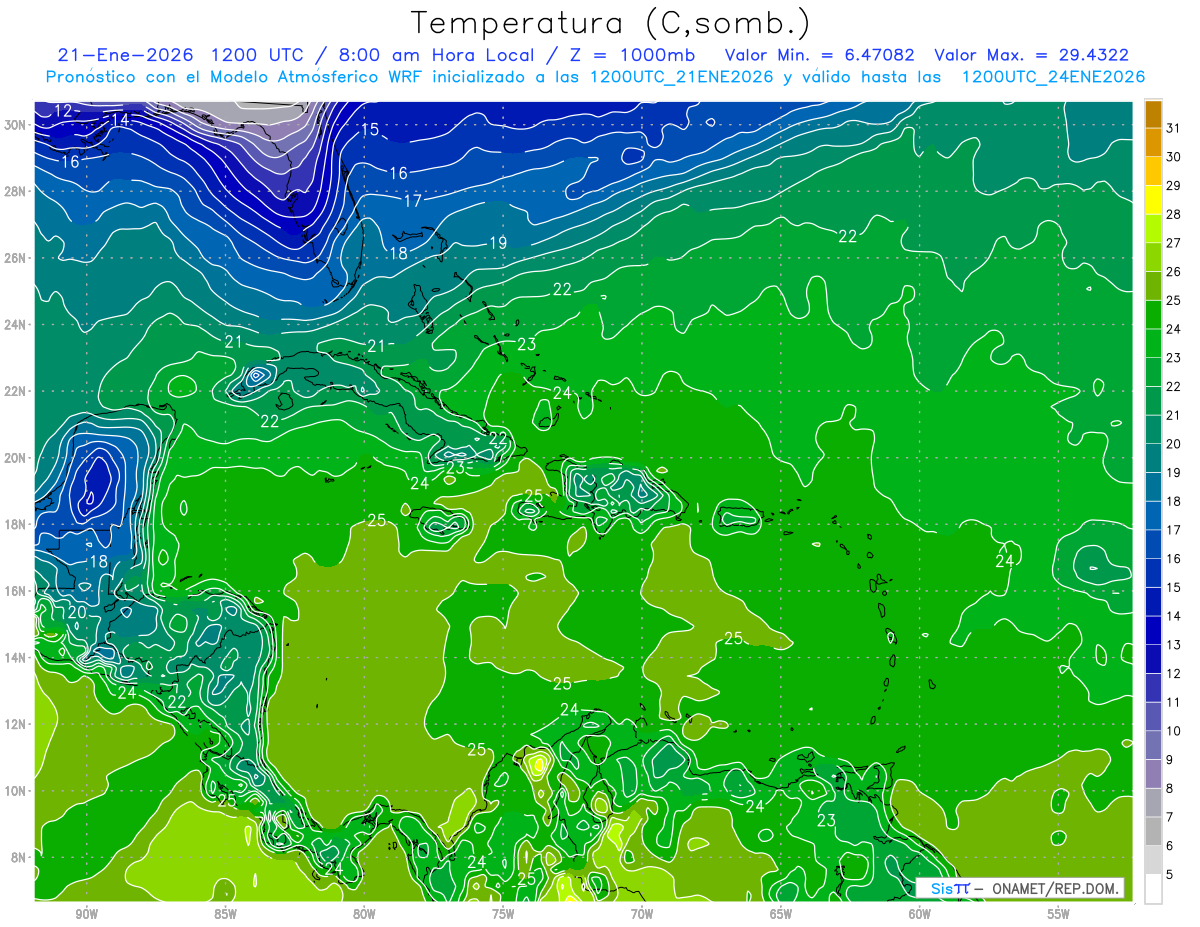The height and width of the screenshot is (927, 1200).
Task: Pick the yellow colorbar swatch between 28 and 29
Action: point(1153,200)
